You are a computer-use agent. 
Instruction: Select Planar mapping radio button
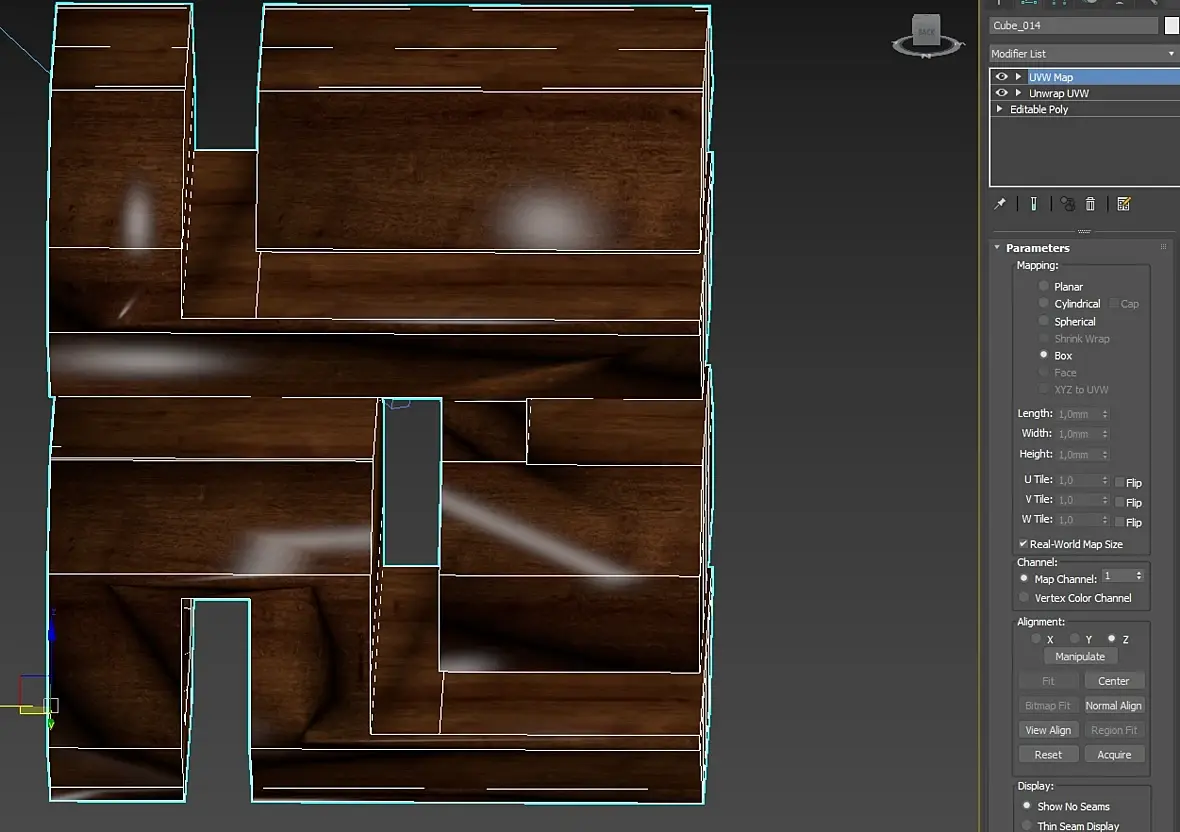(x=1044, y=286)
